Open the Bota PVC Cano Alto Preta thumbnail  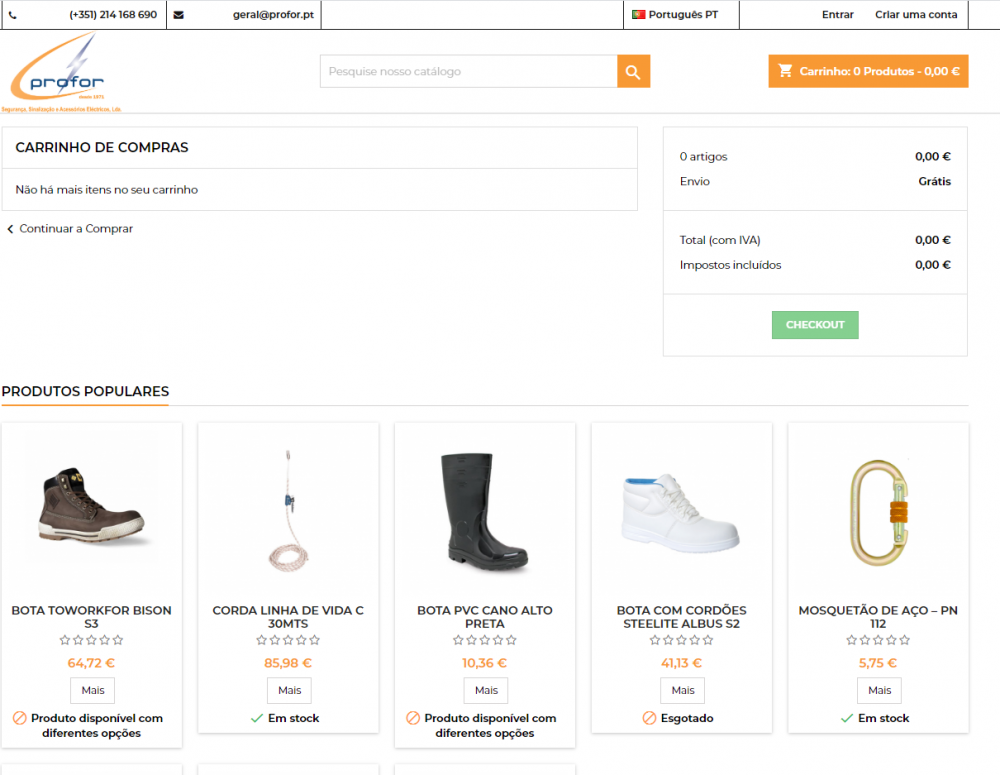[485, 512]
